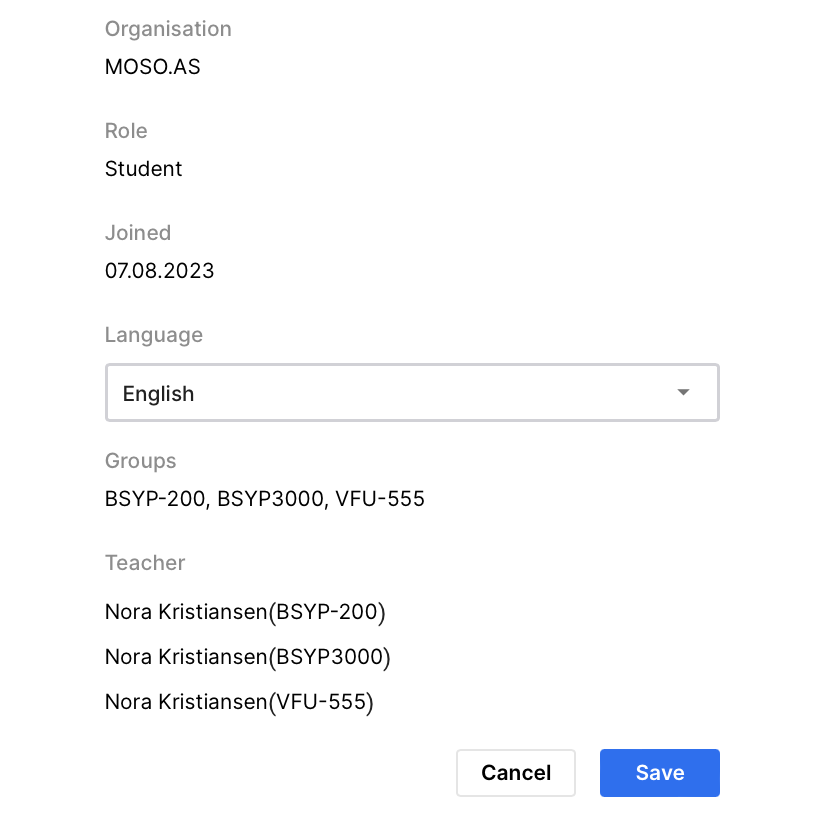Select teacher Nora Kristiansen(VFU-555)
820x824 pixels.
pyautogui.click(x=239, y=703)
